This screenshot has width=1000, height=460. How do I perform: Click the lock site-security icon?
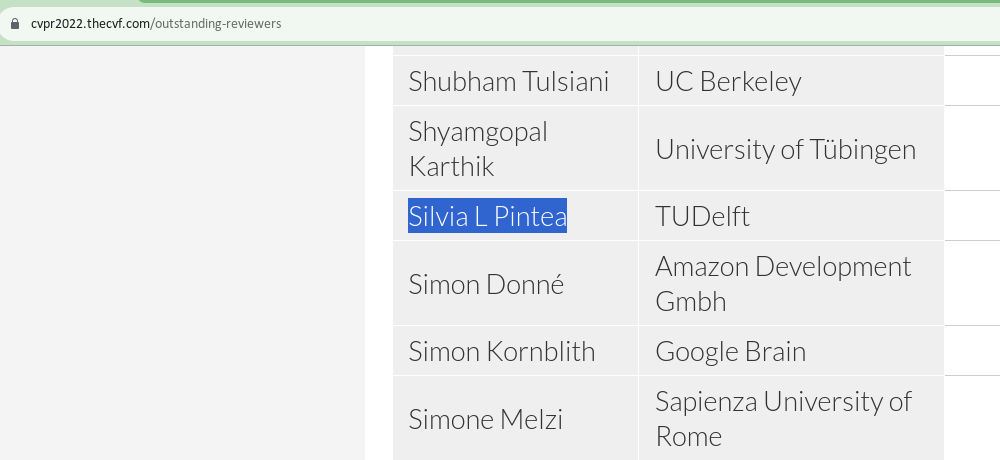[x=15, y=24]
